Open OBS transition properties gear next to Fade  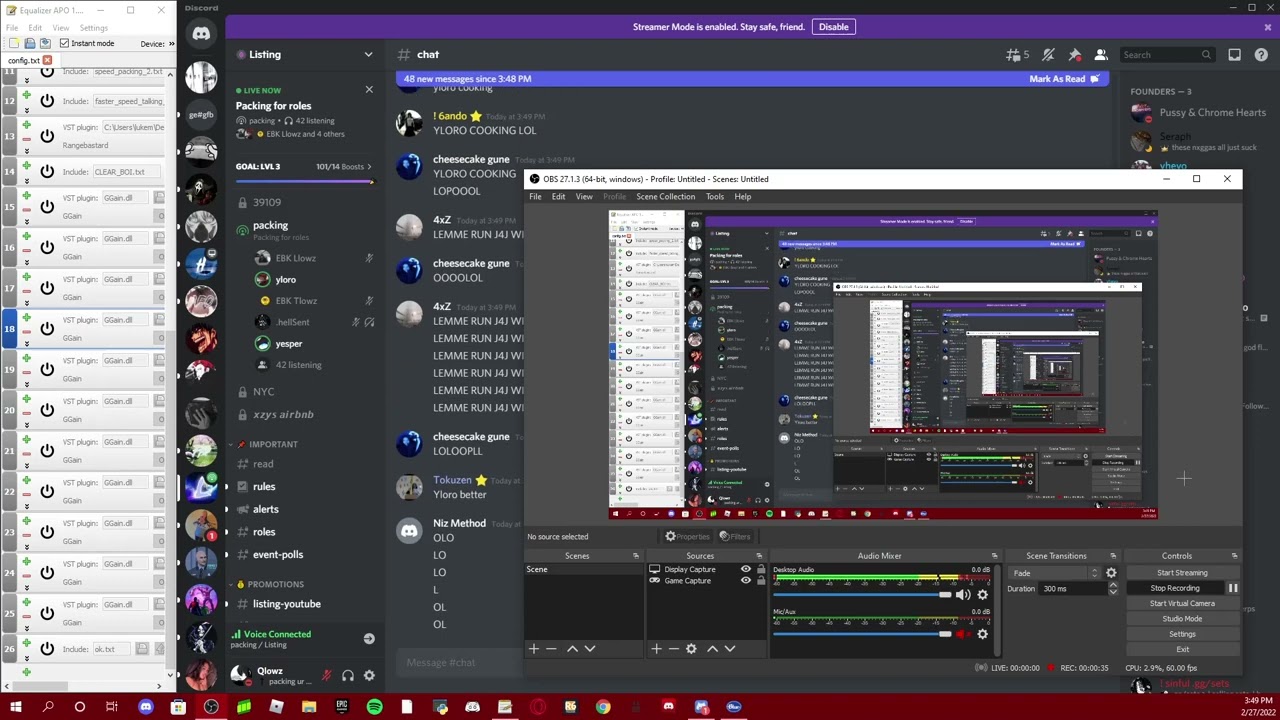click(1111, 573)
